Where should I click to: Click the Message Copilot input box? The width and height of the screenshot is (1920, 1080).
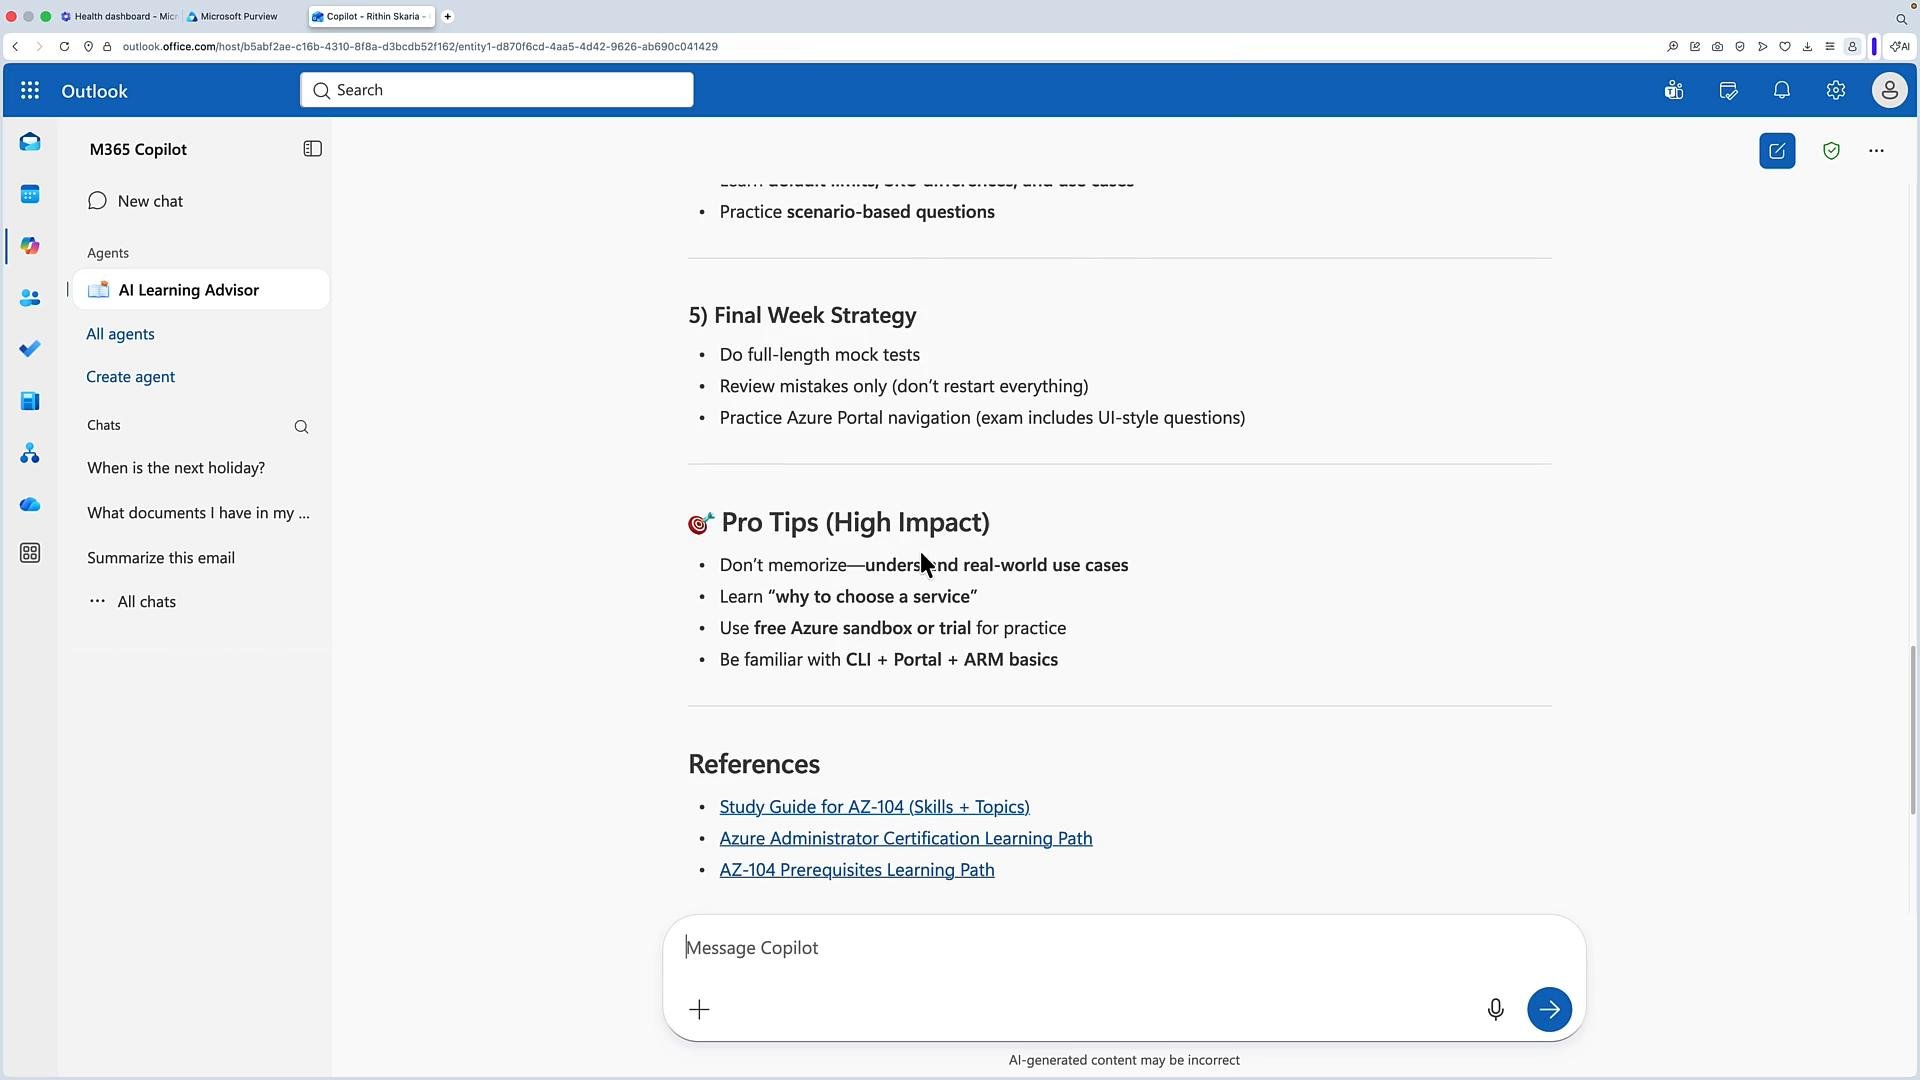pos(1124,948)
